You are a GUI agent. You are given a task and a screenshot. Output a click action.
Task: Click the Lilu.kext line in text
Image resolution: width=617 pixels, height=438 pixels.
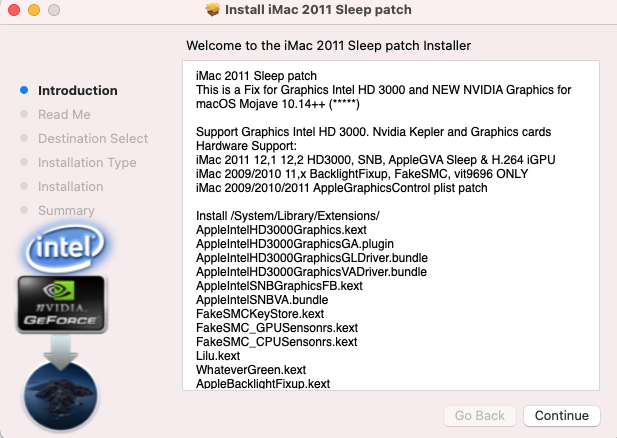point(218,355)
